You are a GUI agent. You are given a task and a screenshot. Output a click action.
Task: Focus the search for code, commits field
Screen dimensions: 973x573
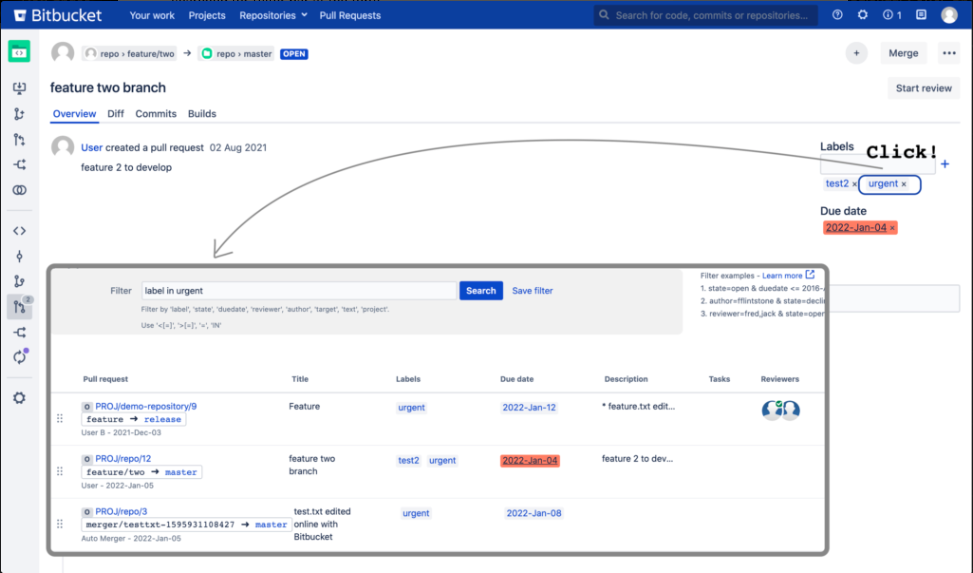pos(706,15)
